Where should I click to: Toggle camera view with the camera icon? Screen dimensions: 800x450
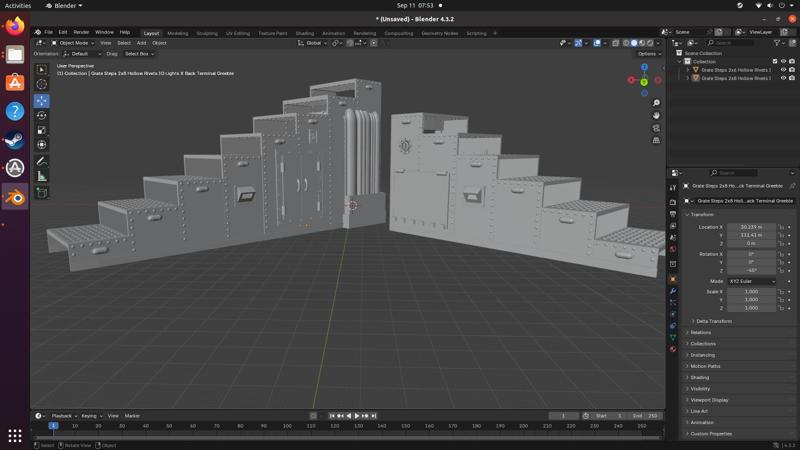click(656, 128)
